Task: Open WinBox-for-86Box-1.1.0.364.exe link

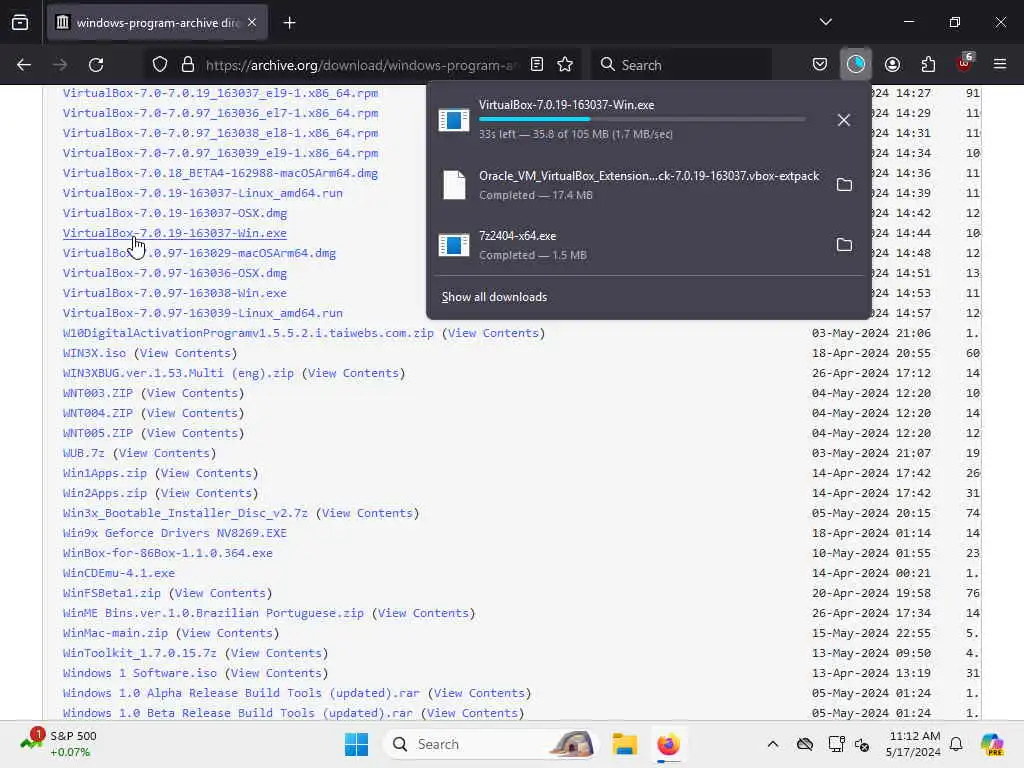Action: coord(167,553)
